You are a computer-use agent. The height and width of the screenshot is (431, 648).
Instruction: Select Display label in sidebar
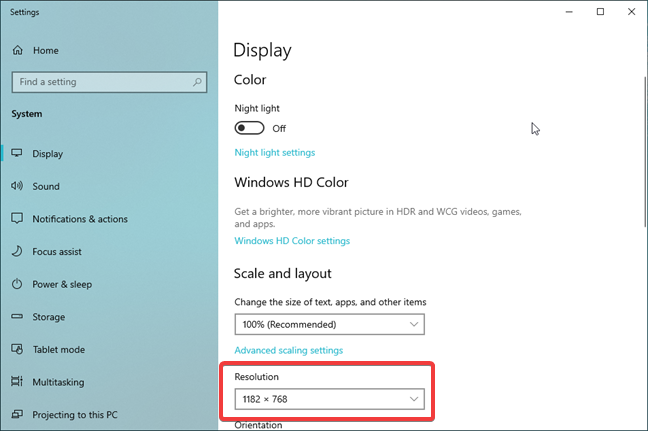pos(48,154)
